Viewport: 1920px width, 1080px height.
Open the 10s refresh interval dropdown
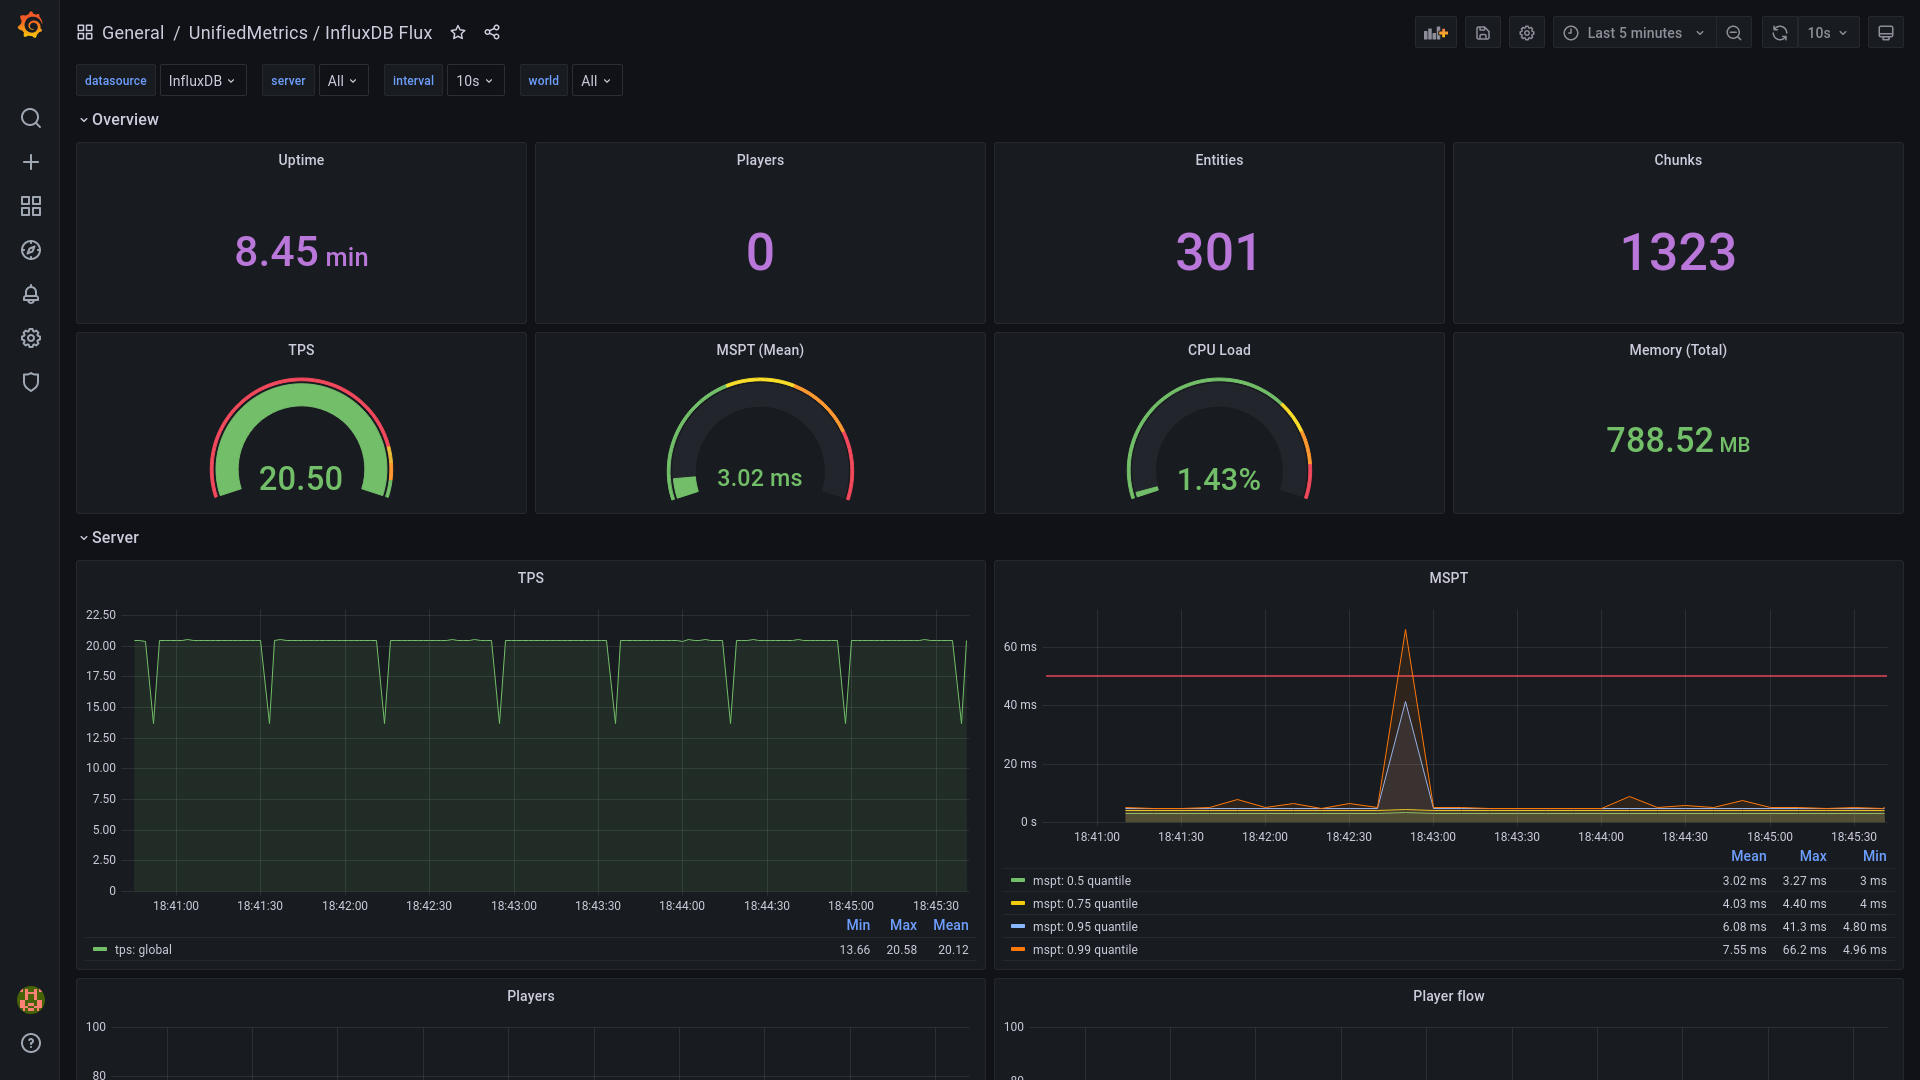click(x=1827, y=33)
